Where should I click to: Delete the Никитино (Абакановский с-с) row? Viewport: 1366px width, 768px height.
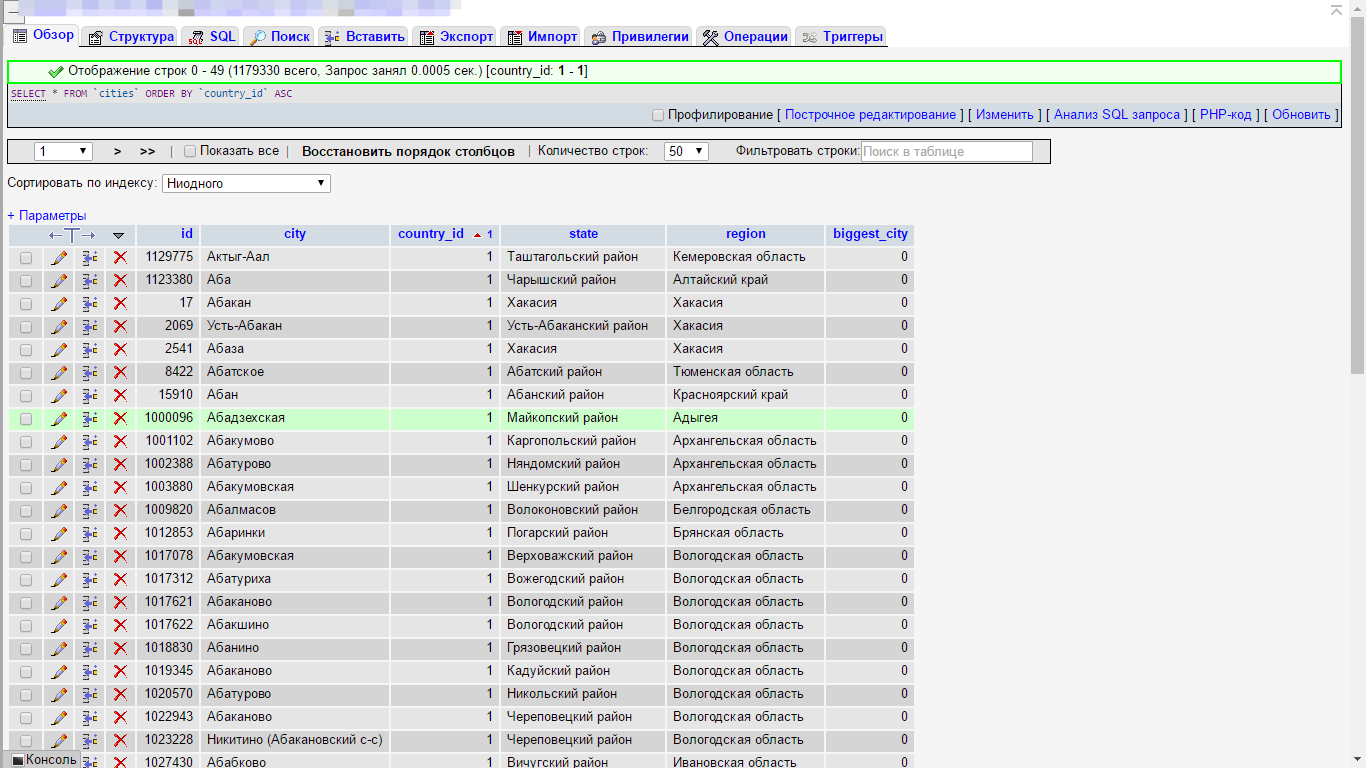click(x=120, y=740)
